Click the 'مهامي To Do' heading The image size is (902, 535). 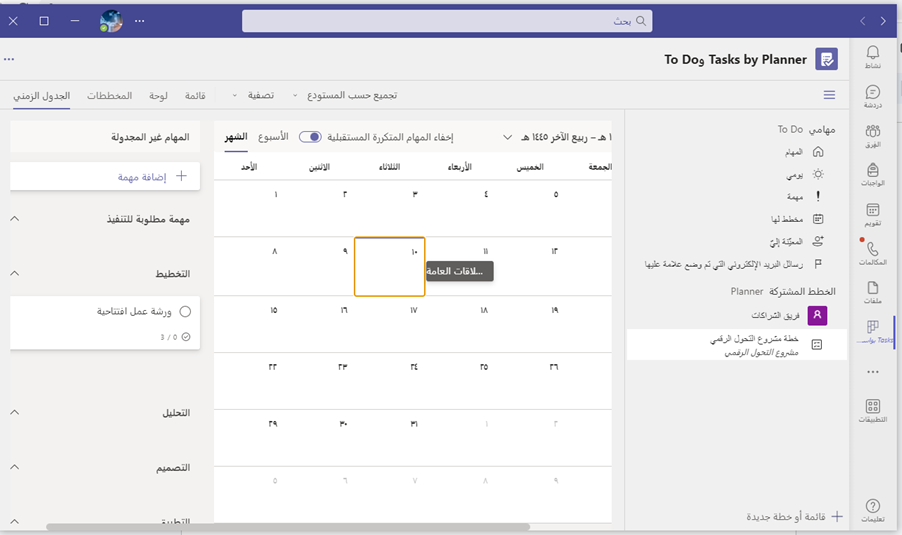[x=807, y=130]
